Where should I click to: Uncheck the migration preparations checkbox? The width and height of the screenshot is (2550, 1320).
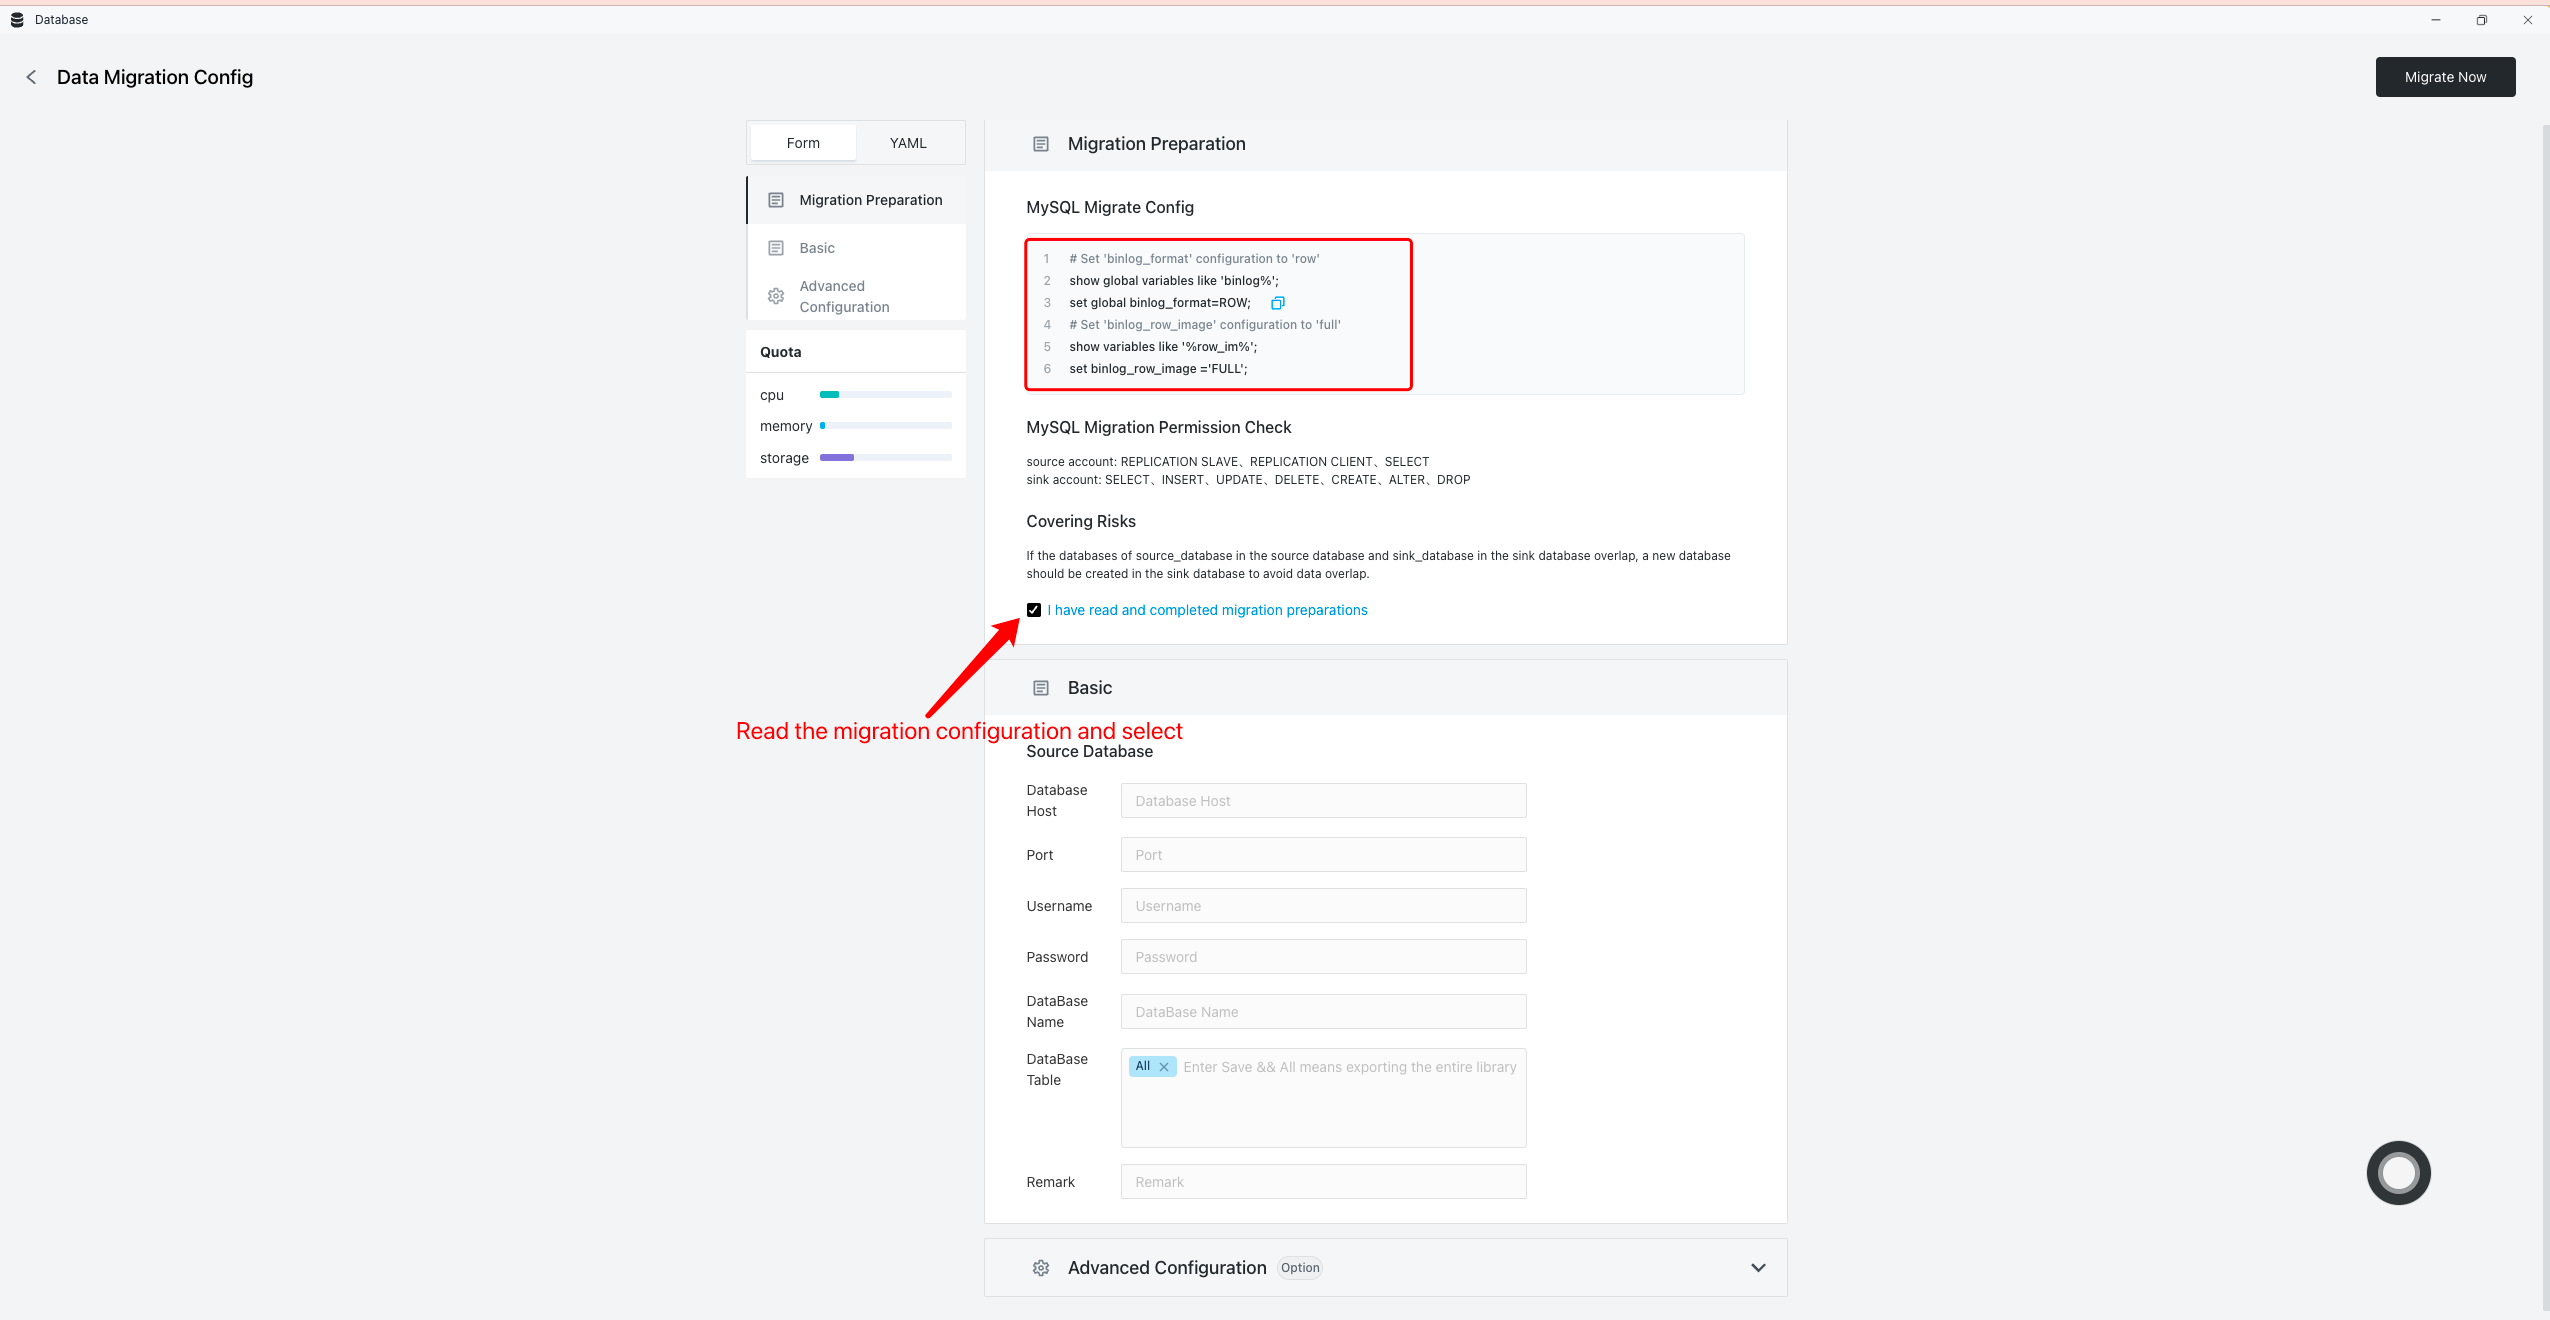click(x=1034, y=610)
